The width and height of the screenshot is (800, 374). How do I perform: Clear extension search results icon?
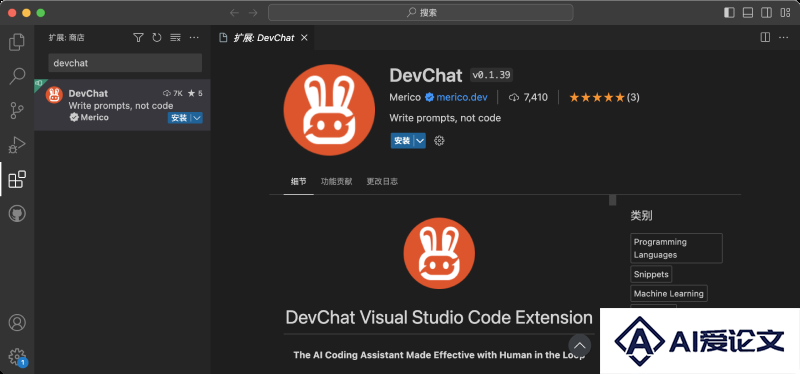click(176, 37)
